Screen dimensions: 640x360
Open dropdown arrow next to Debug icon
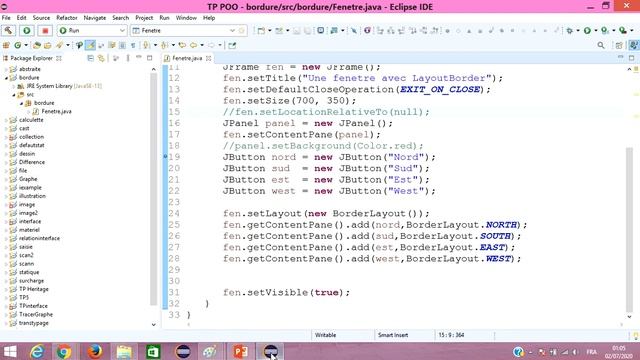(x=578, y=31)
